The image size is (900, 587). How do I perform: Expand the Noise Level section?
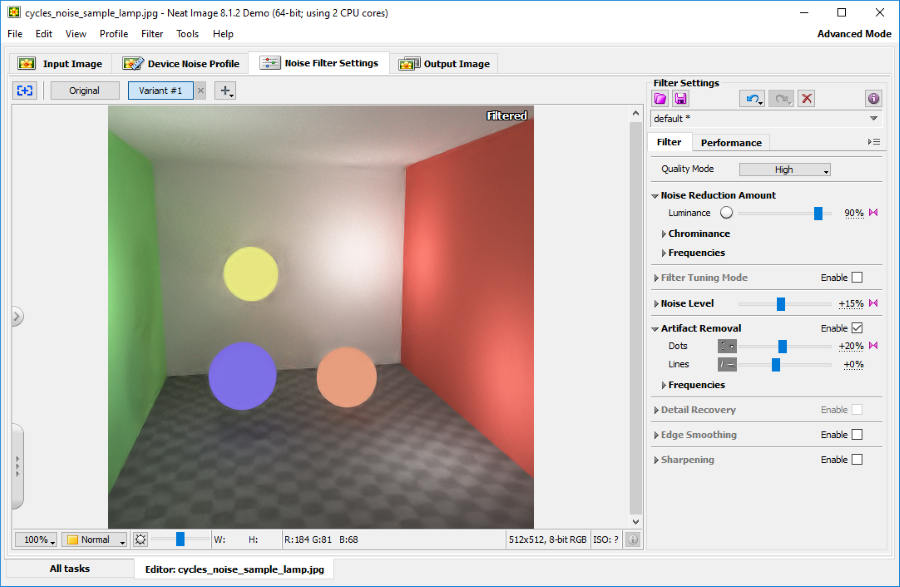tap(656, 304)
